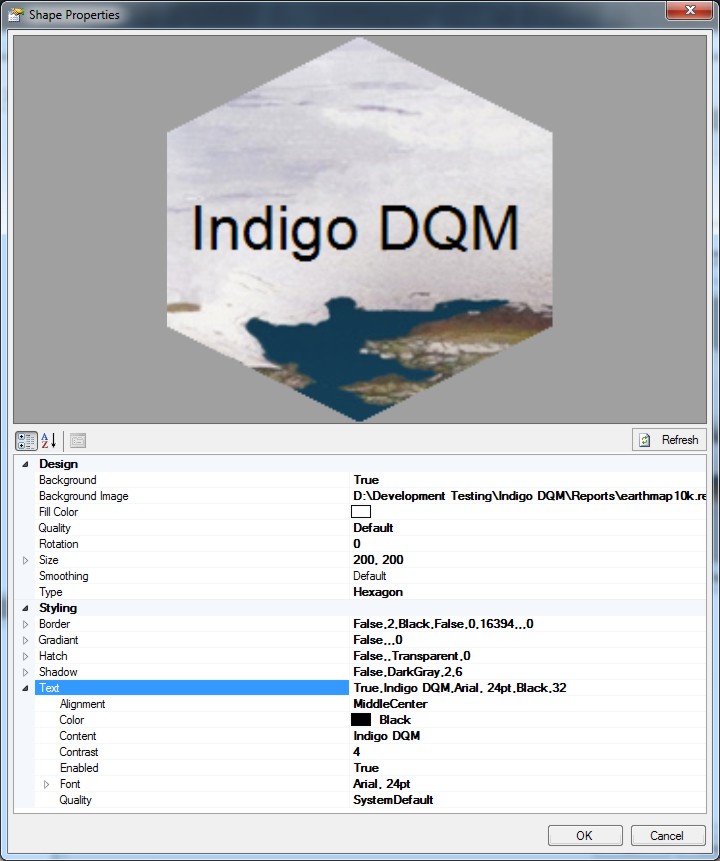The width and height of the screenshot is (720, 861).
Task: Click OK to confirm shape properties
Action: [x=584, y=835]
